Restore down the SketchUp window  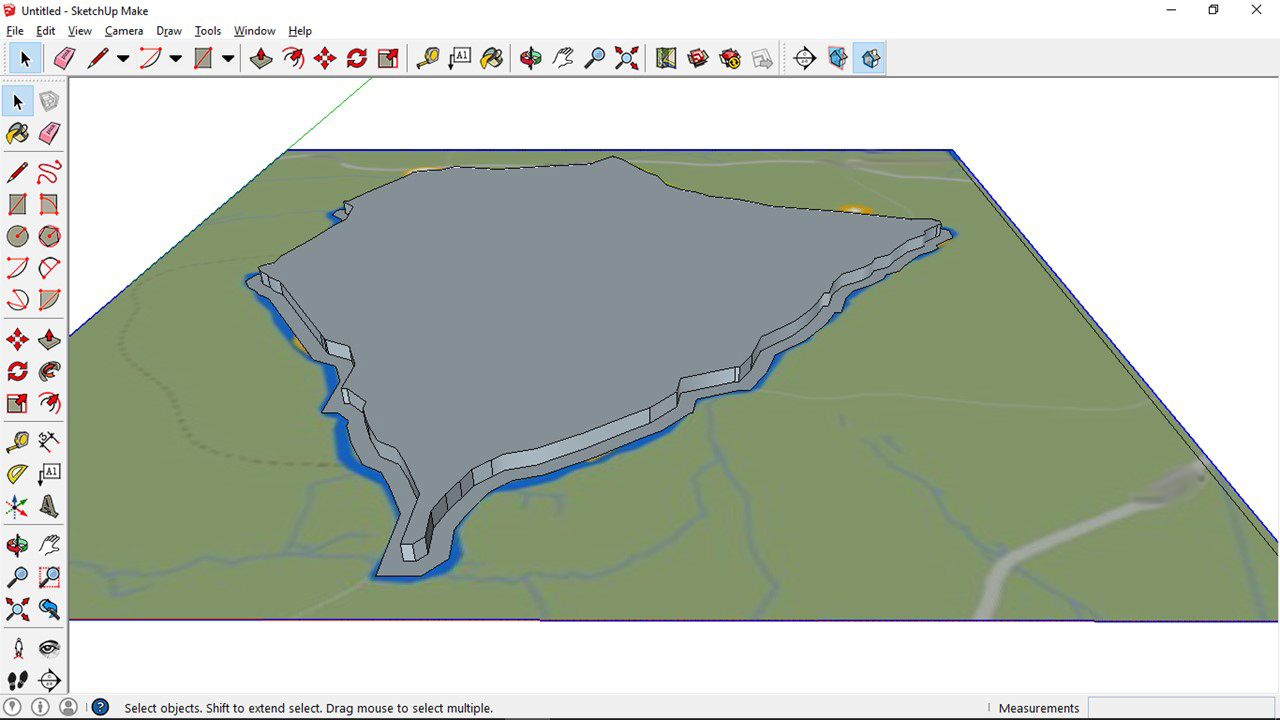point(1213,10)
